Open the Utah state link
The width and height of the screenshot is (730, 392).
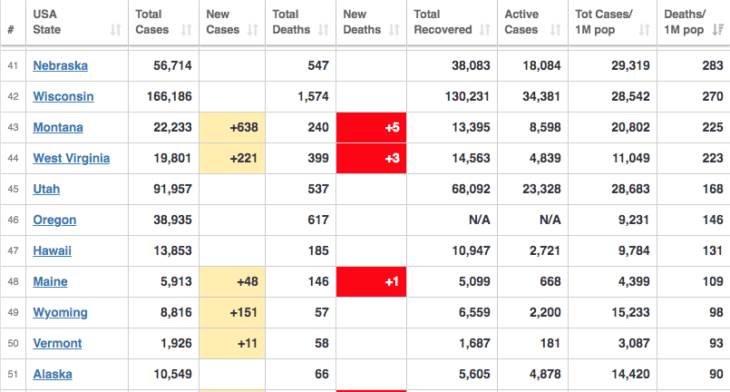pos(46,189)
